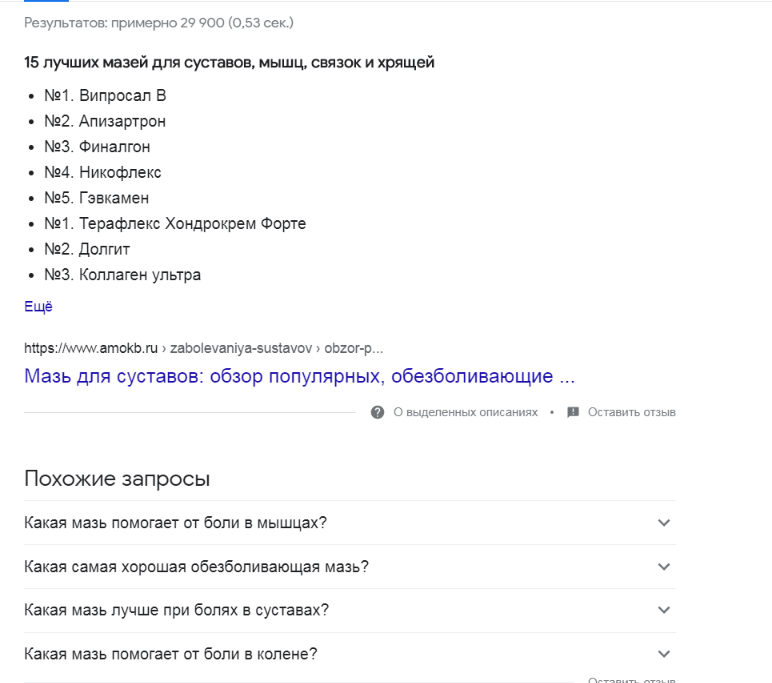Click О выделенных описаниях text link
The height and width of the screenshot is (683, 772).
pos(465,412)
